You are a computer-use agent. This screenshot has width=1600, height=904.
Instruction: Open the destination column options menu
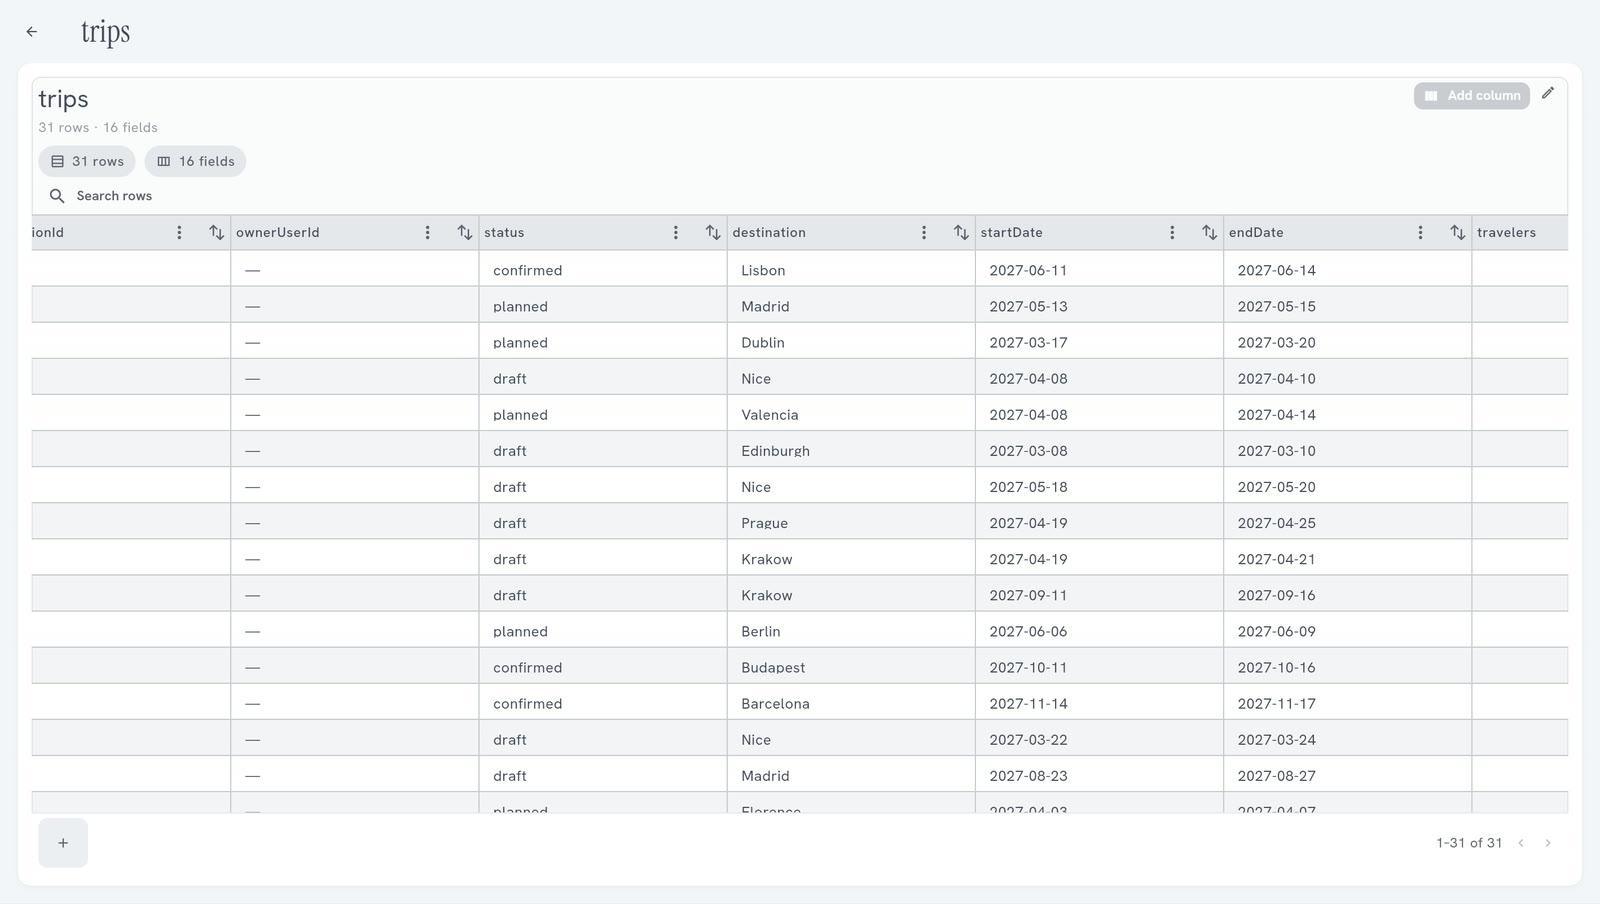(924, 233)
